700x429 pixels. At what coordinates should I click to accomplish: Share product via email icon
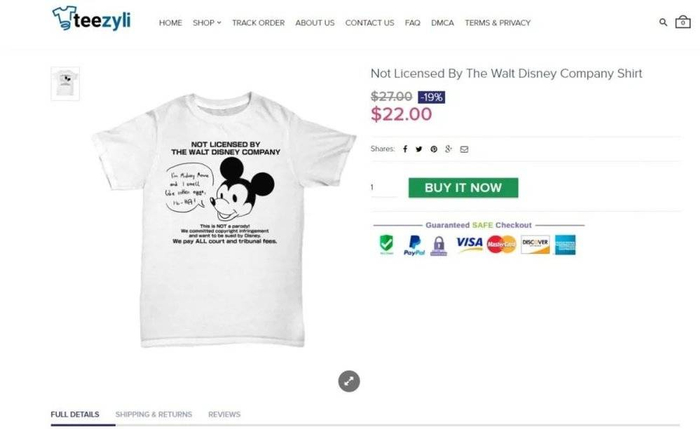point(464,149)
